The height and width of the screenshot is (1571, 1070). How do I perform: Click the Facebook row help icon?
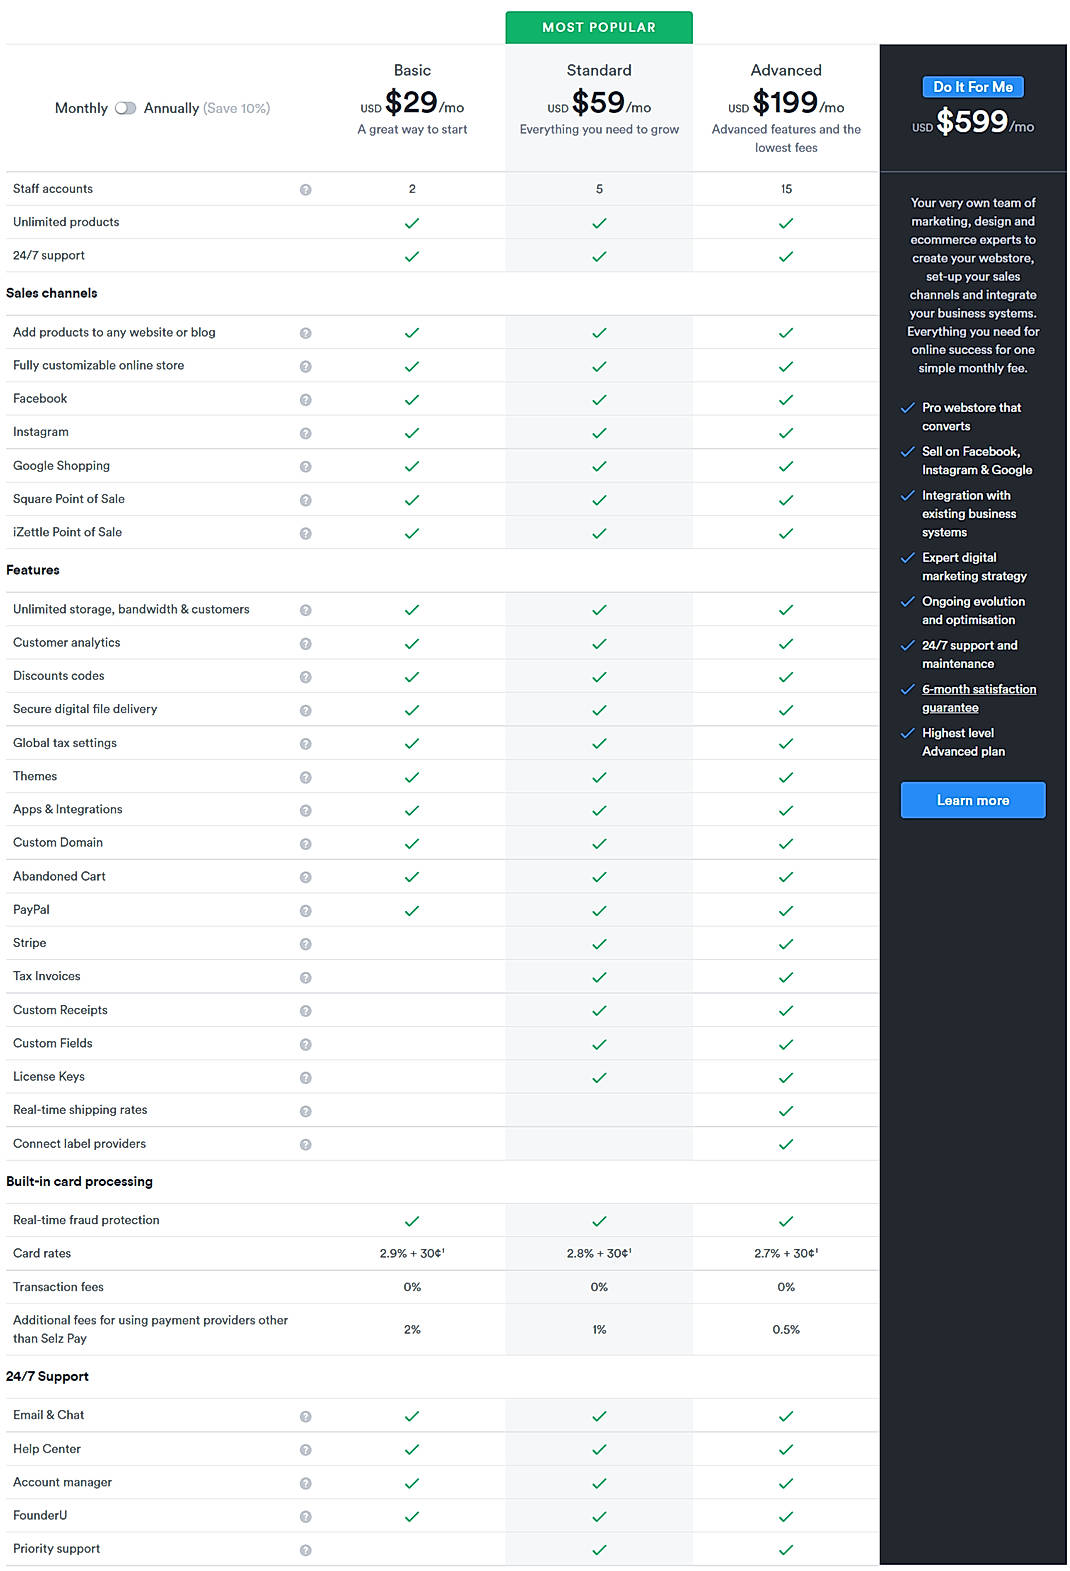click(x=306, y=400)
